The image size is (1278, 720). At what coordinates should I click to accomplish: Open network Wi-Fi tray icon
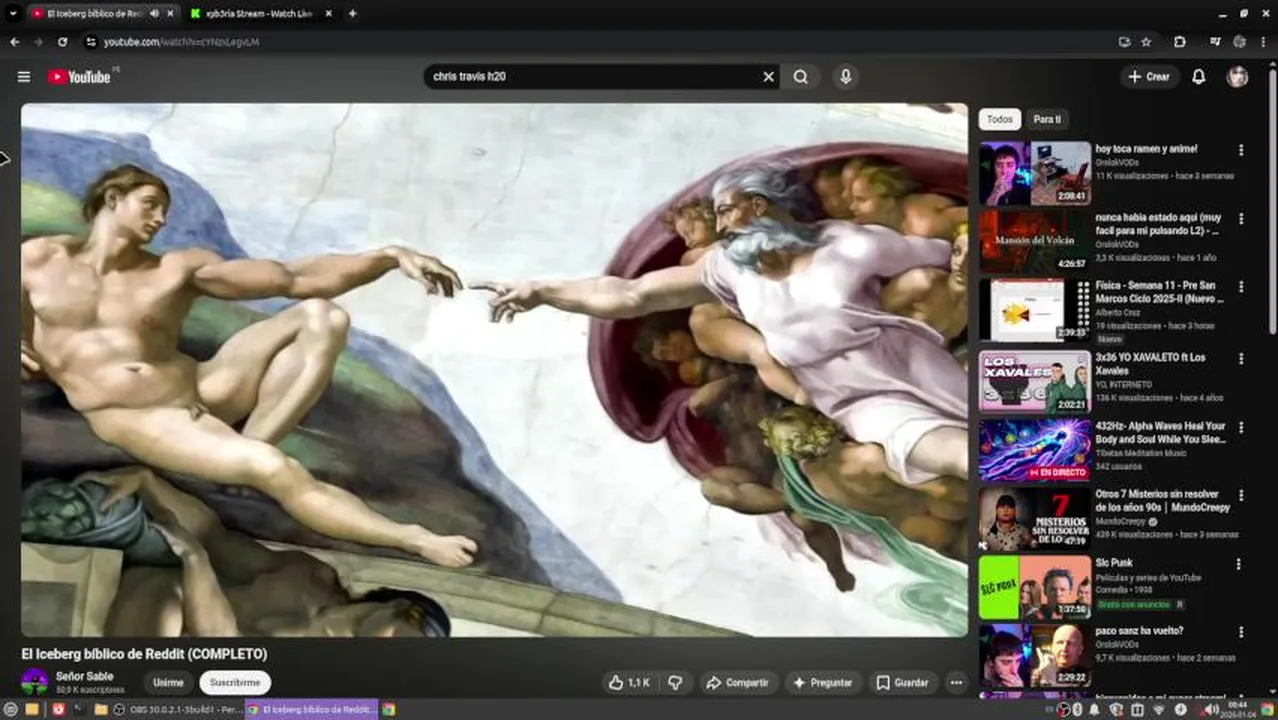coord(1158,709)
